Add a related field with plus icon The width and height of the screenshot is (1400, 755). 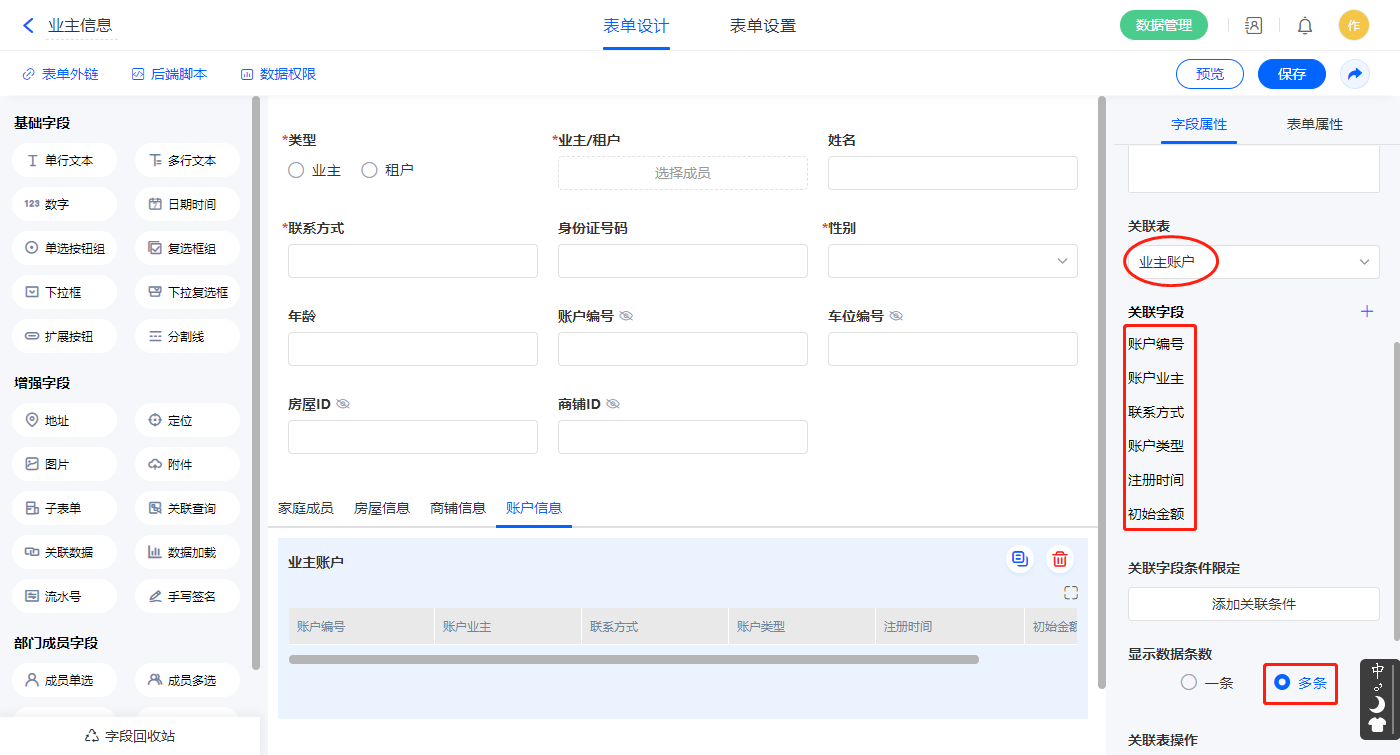pyautogui.click(x=1367, y=312)
